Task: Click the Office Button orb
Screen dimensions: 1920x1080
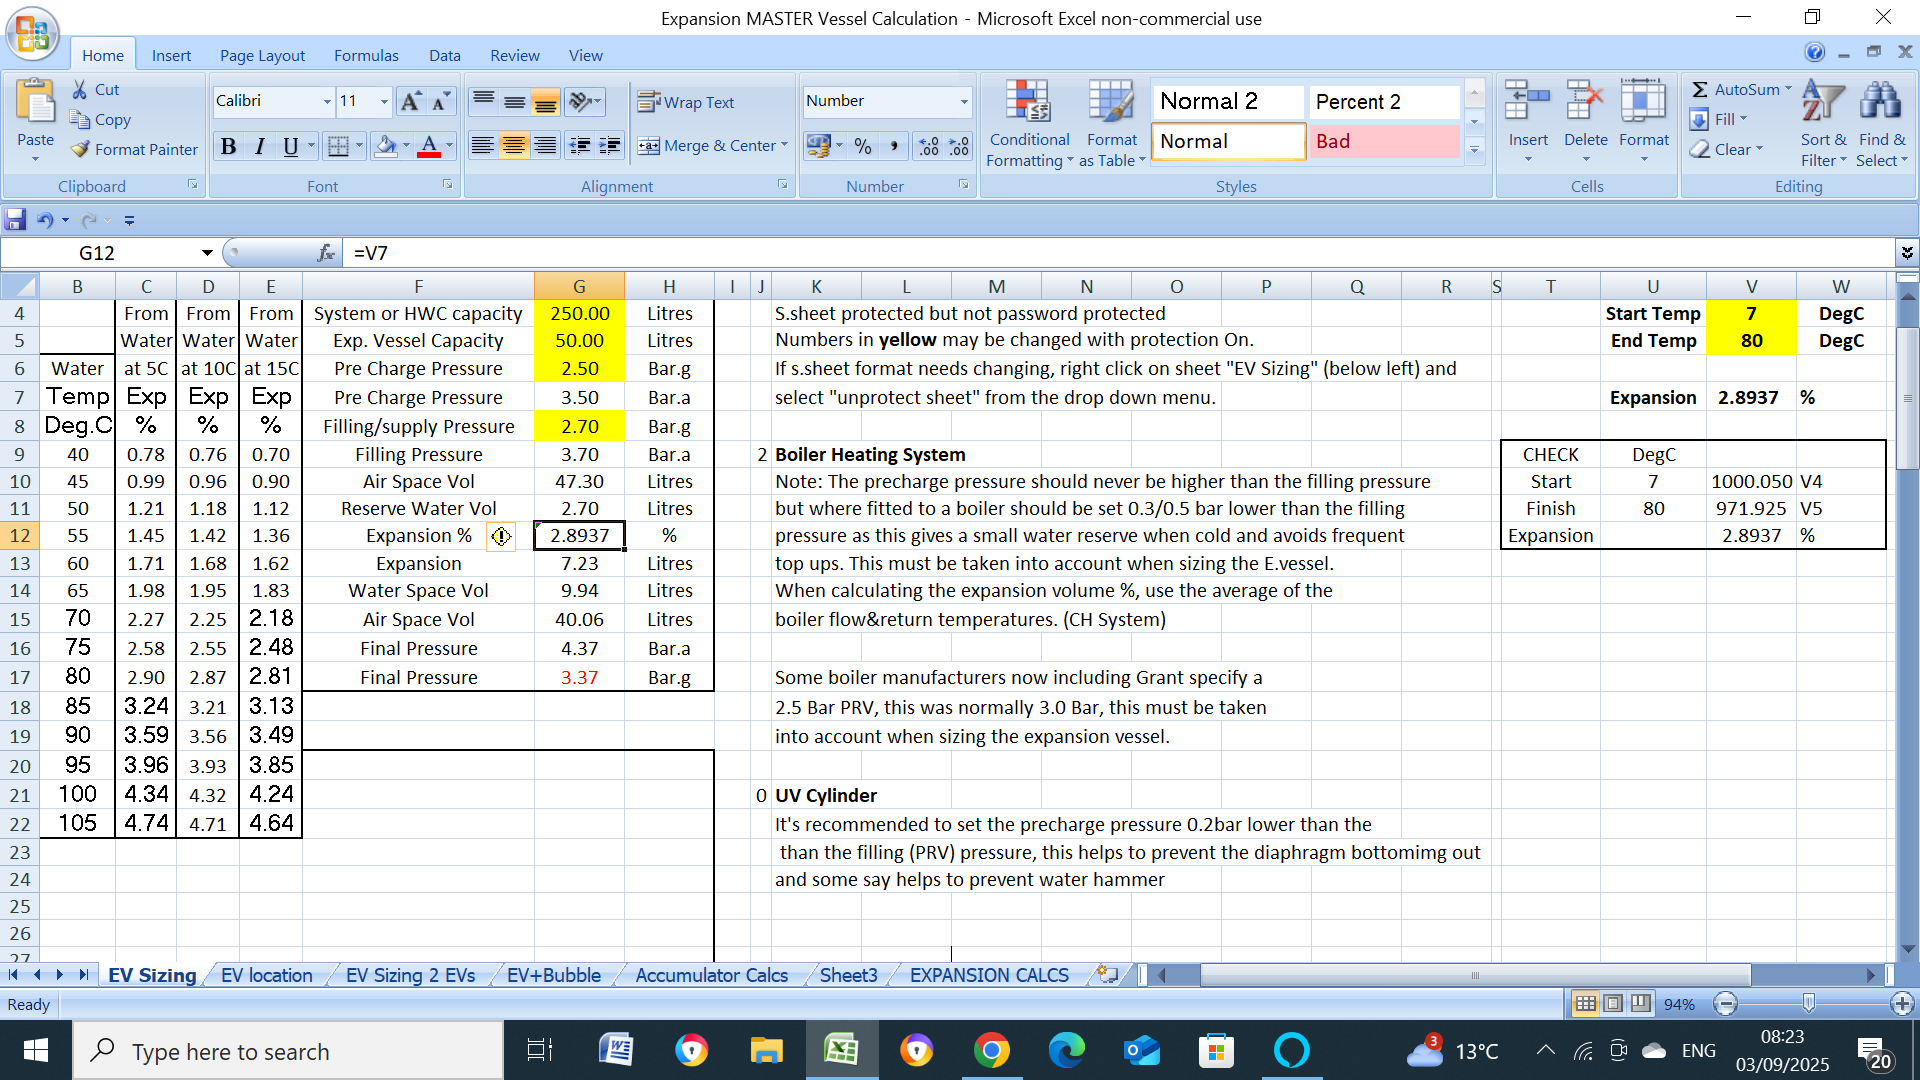Action: (32, 33)
